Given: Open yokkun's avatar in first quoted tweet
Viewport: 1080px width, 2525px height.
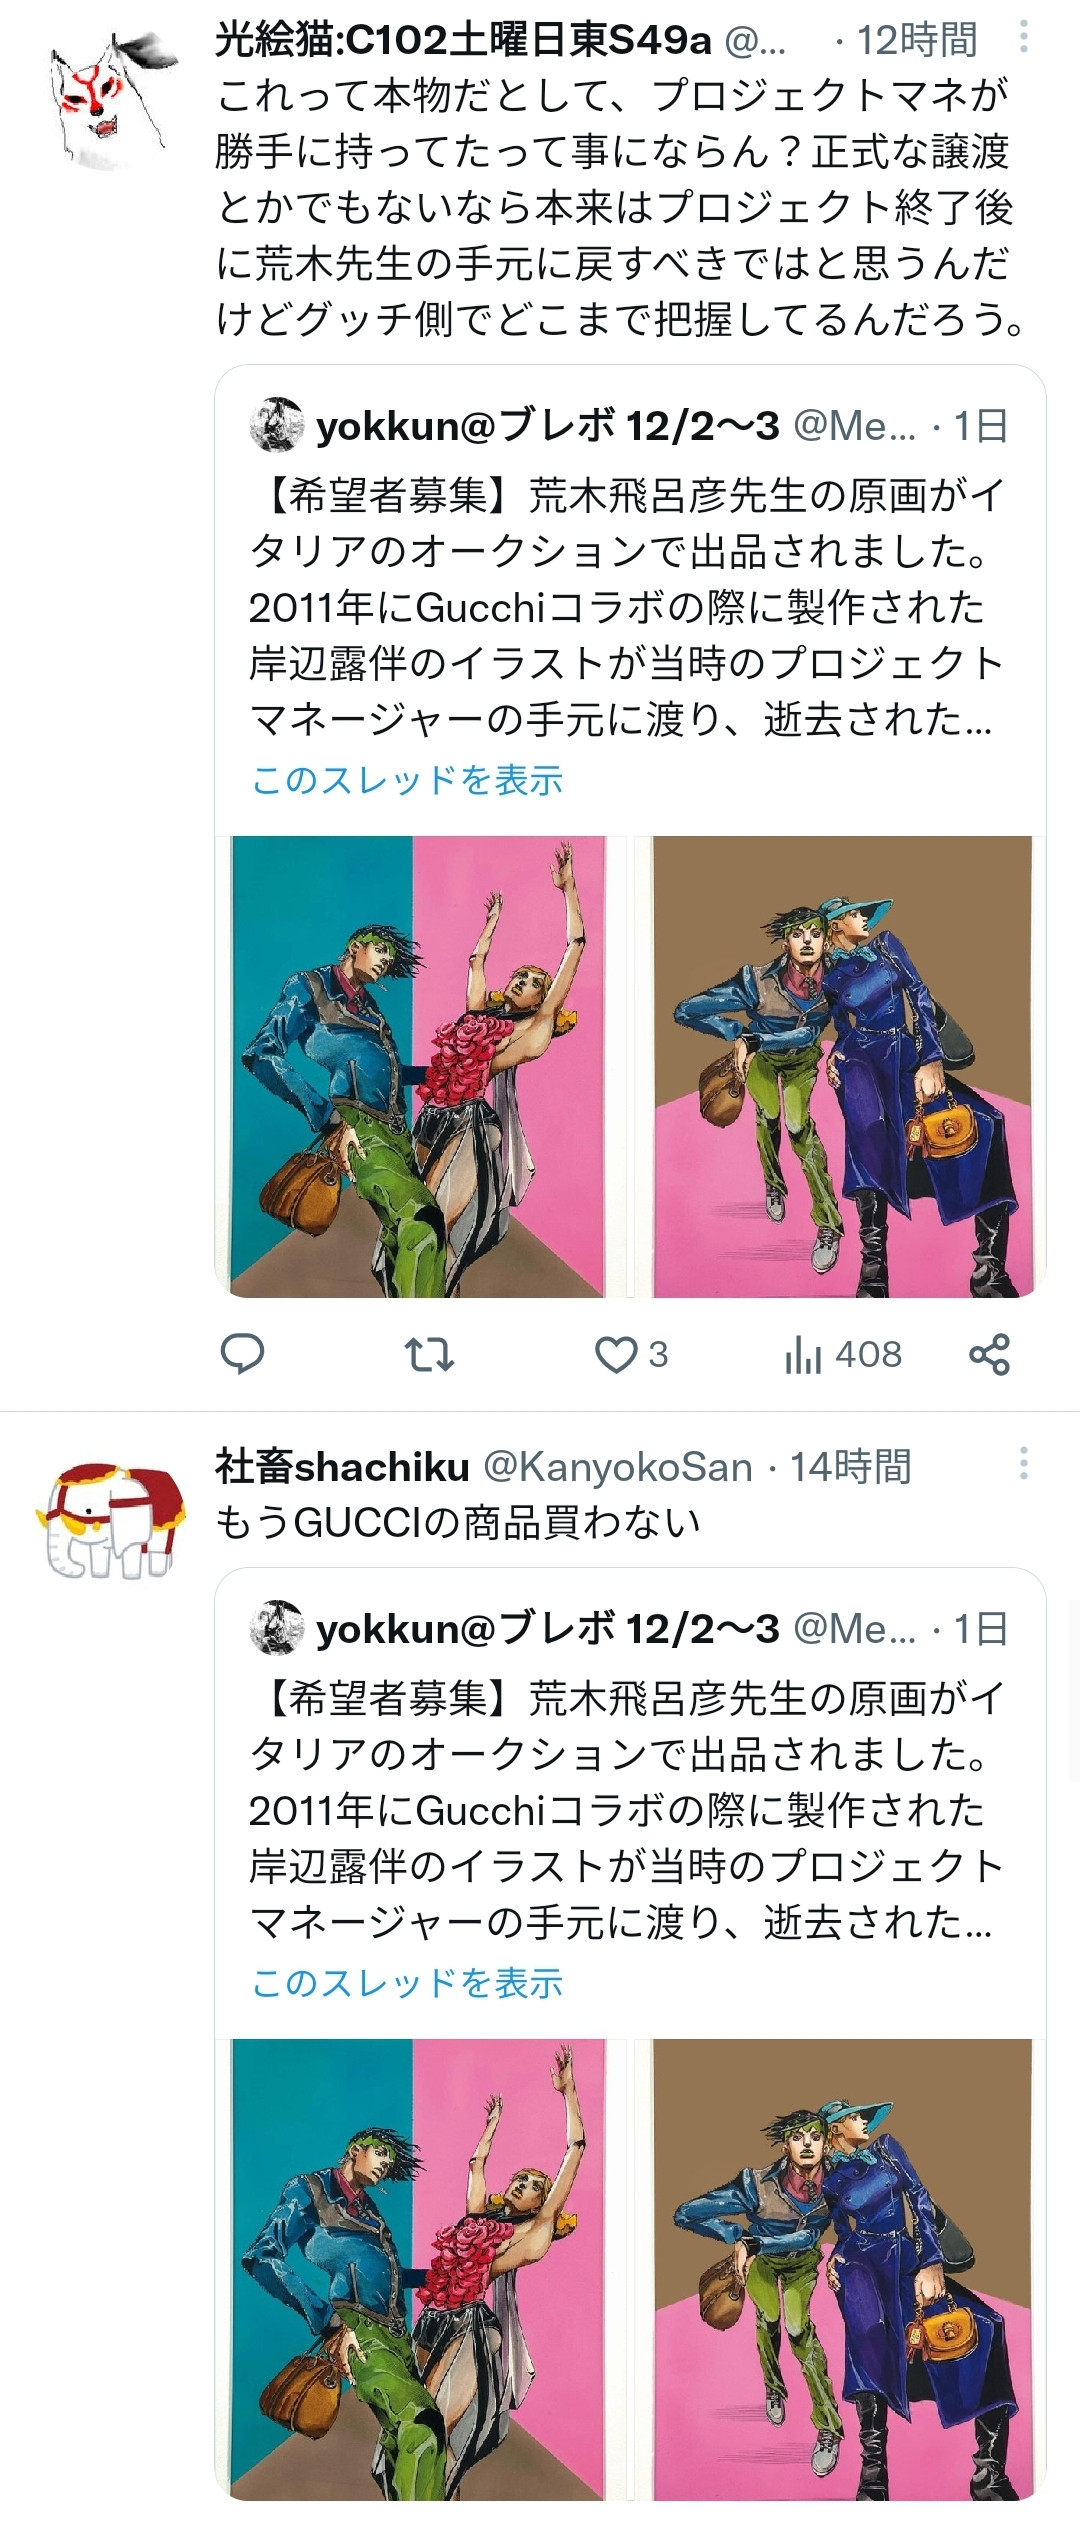Looking at the screenshot, I should pyautogui.click(x=277, y=425).
